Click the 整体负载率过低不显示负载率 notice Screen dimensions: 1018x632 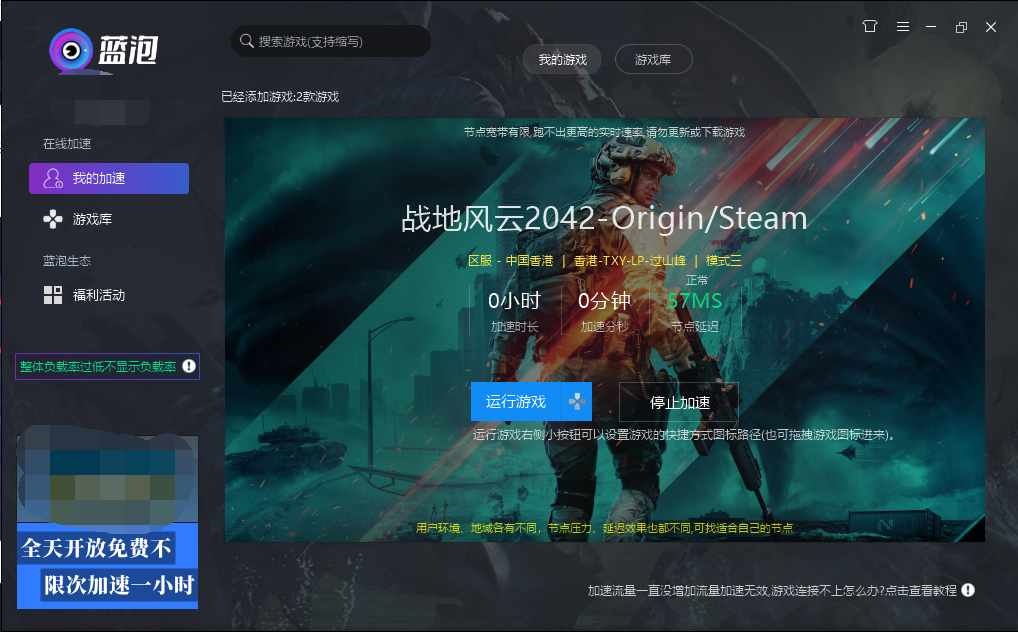107,366
